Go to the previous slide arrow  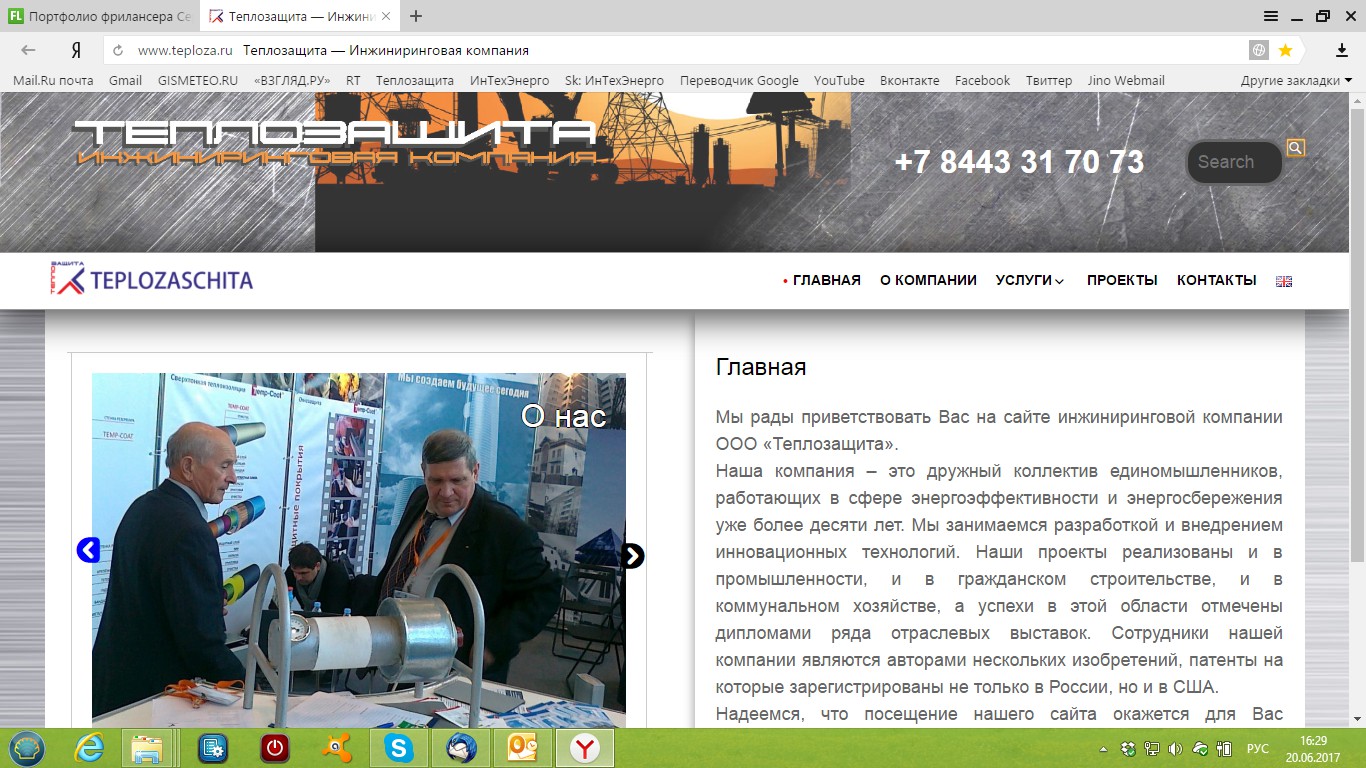pyautogui.click(x=88, y=549)
